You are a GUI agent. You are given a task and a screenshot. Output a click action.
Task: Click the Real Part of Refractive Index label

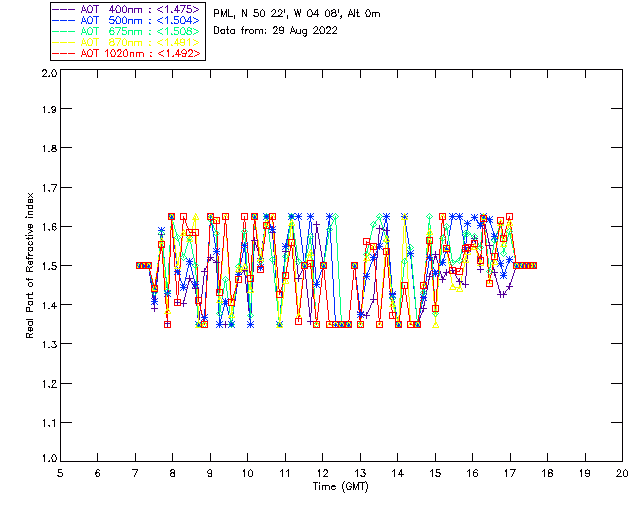tap(29, 265)
